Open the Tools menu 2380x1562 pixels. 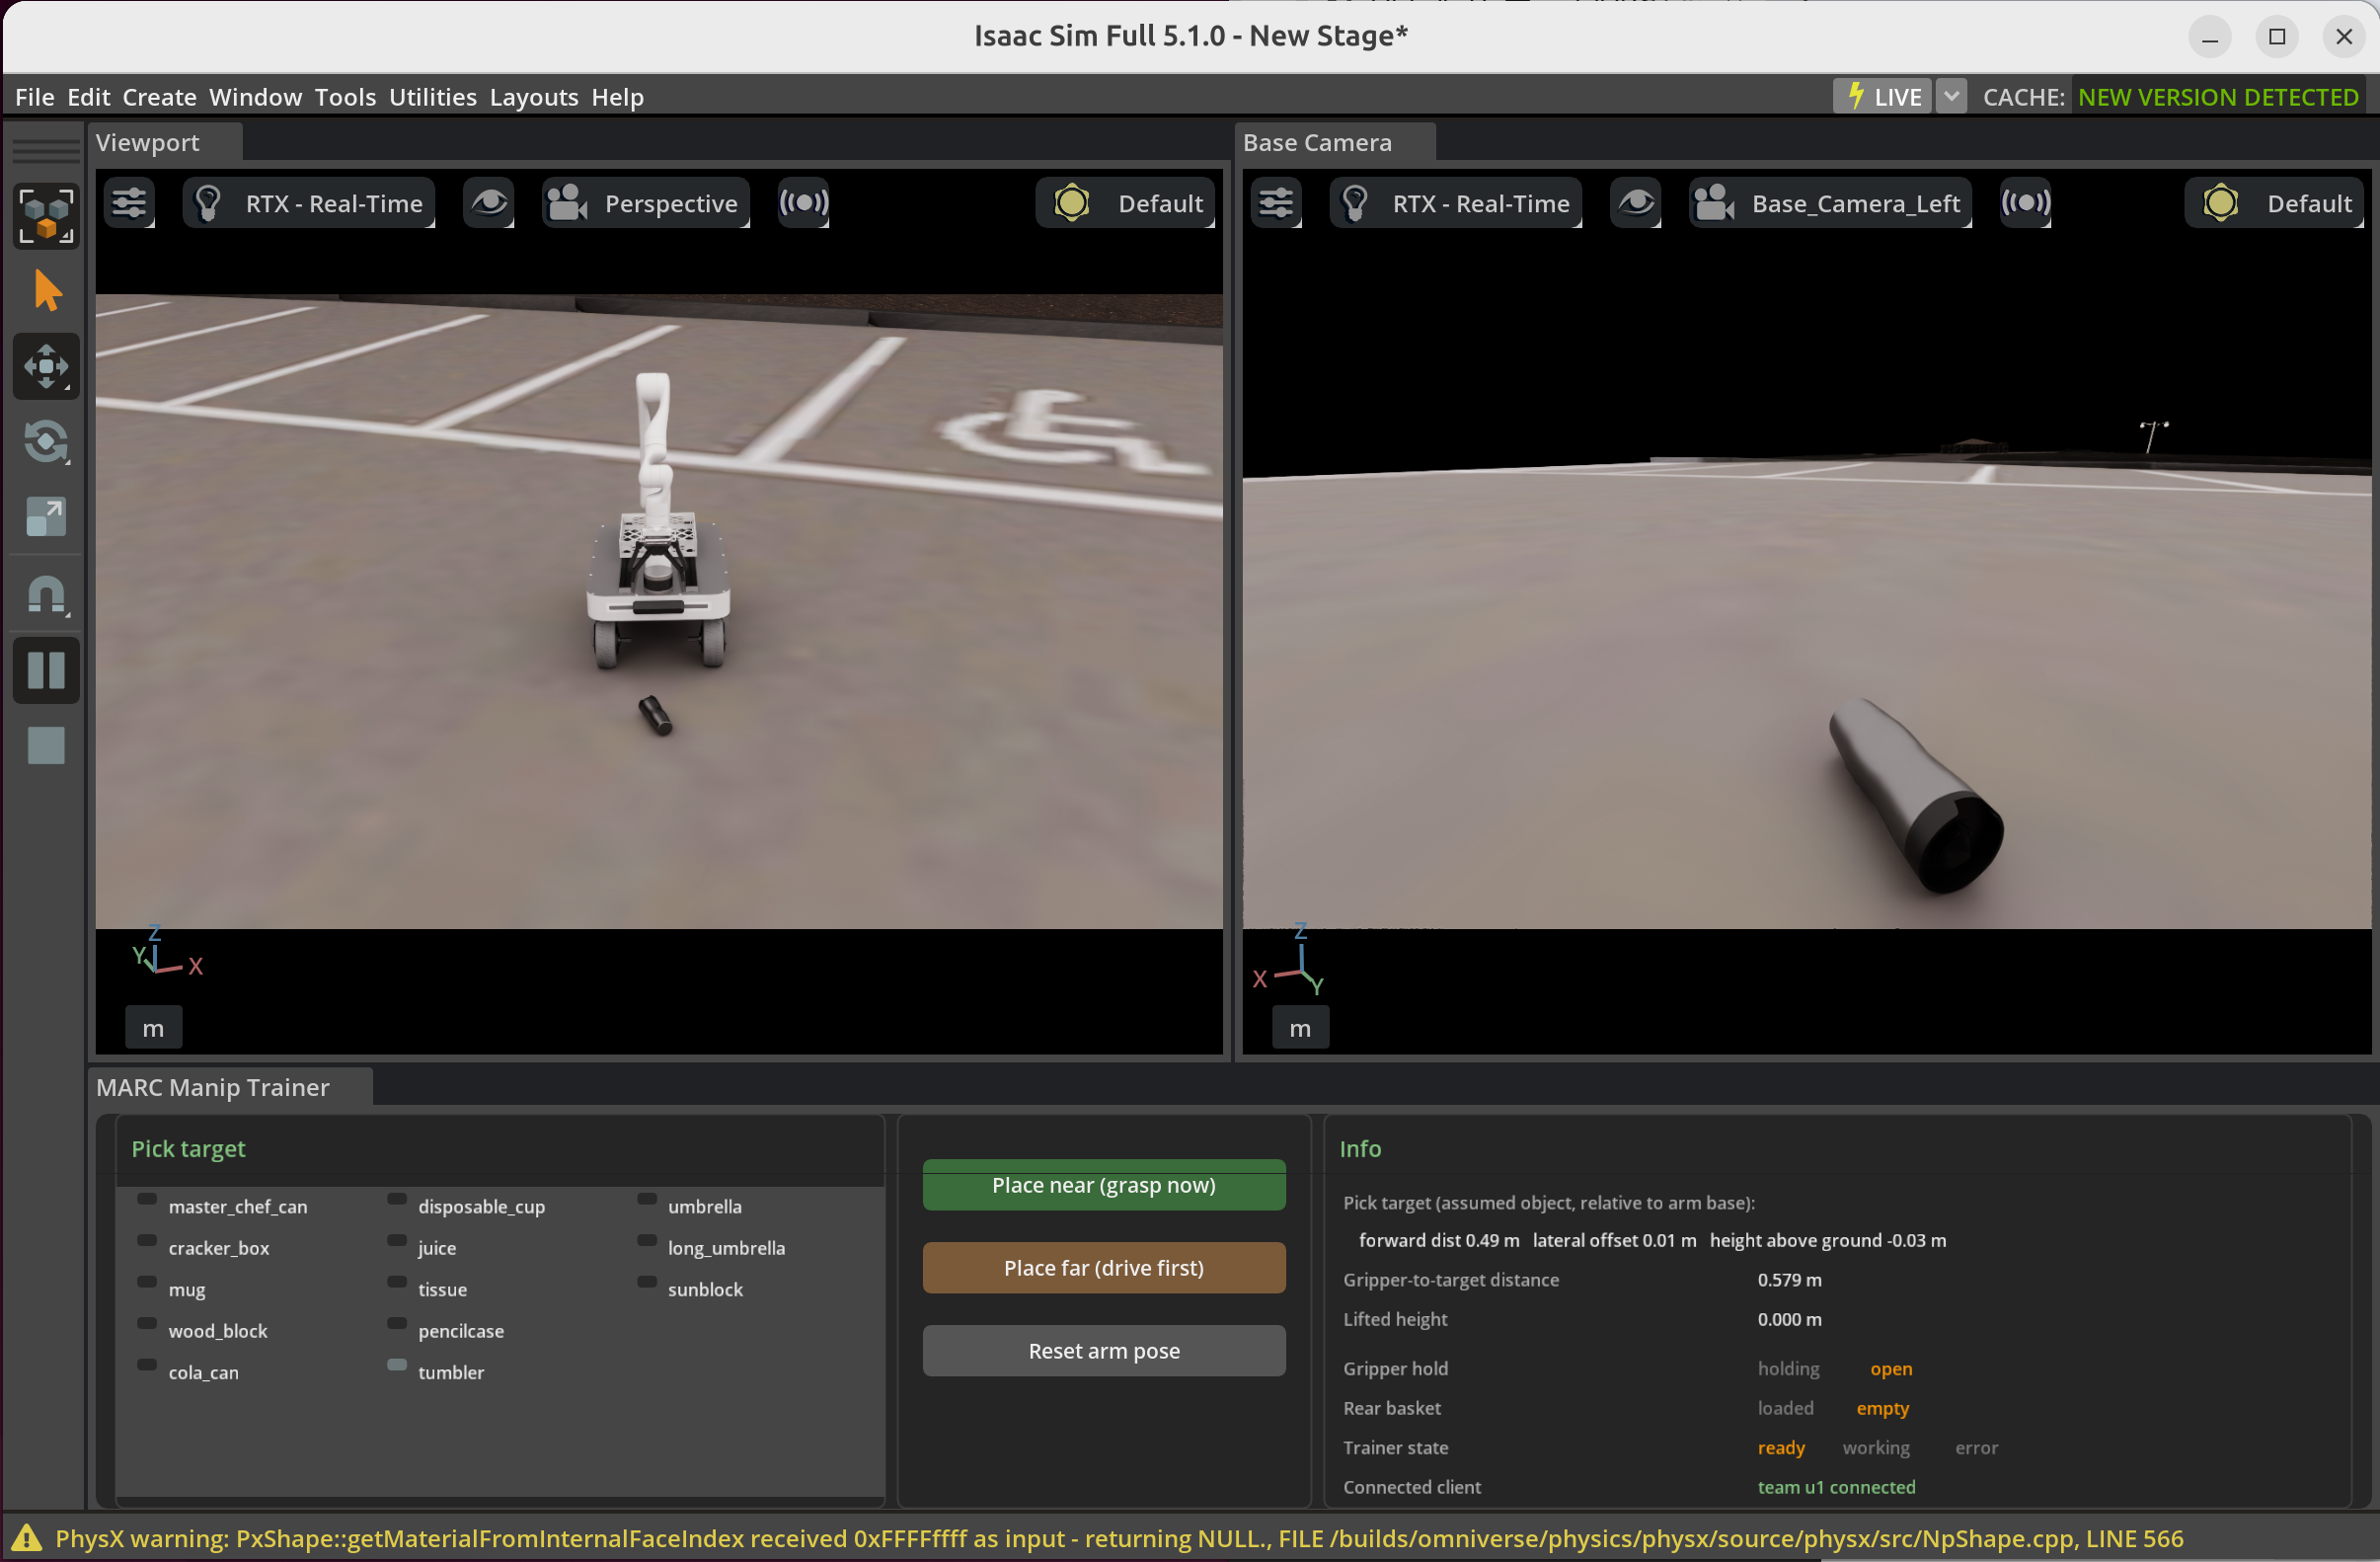(x=345, y=97)
